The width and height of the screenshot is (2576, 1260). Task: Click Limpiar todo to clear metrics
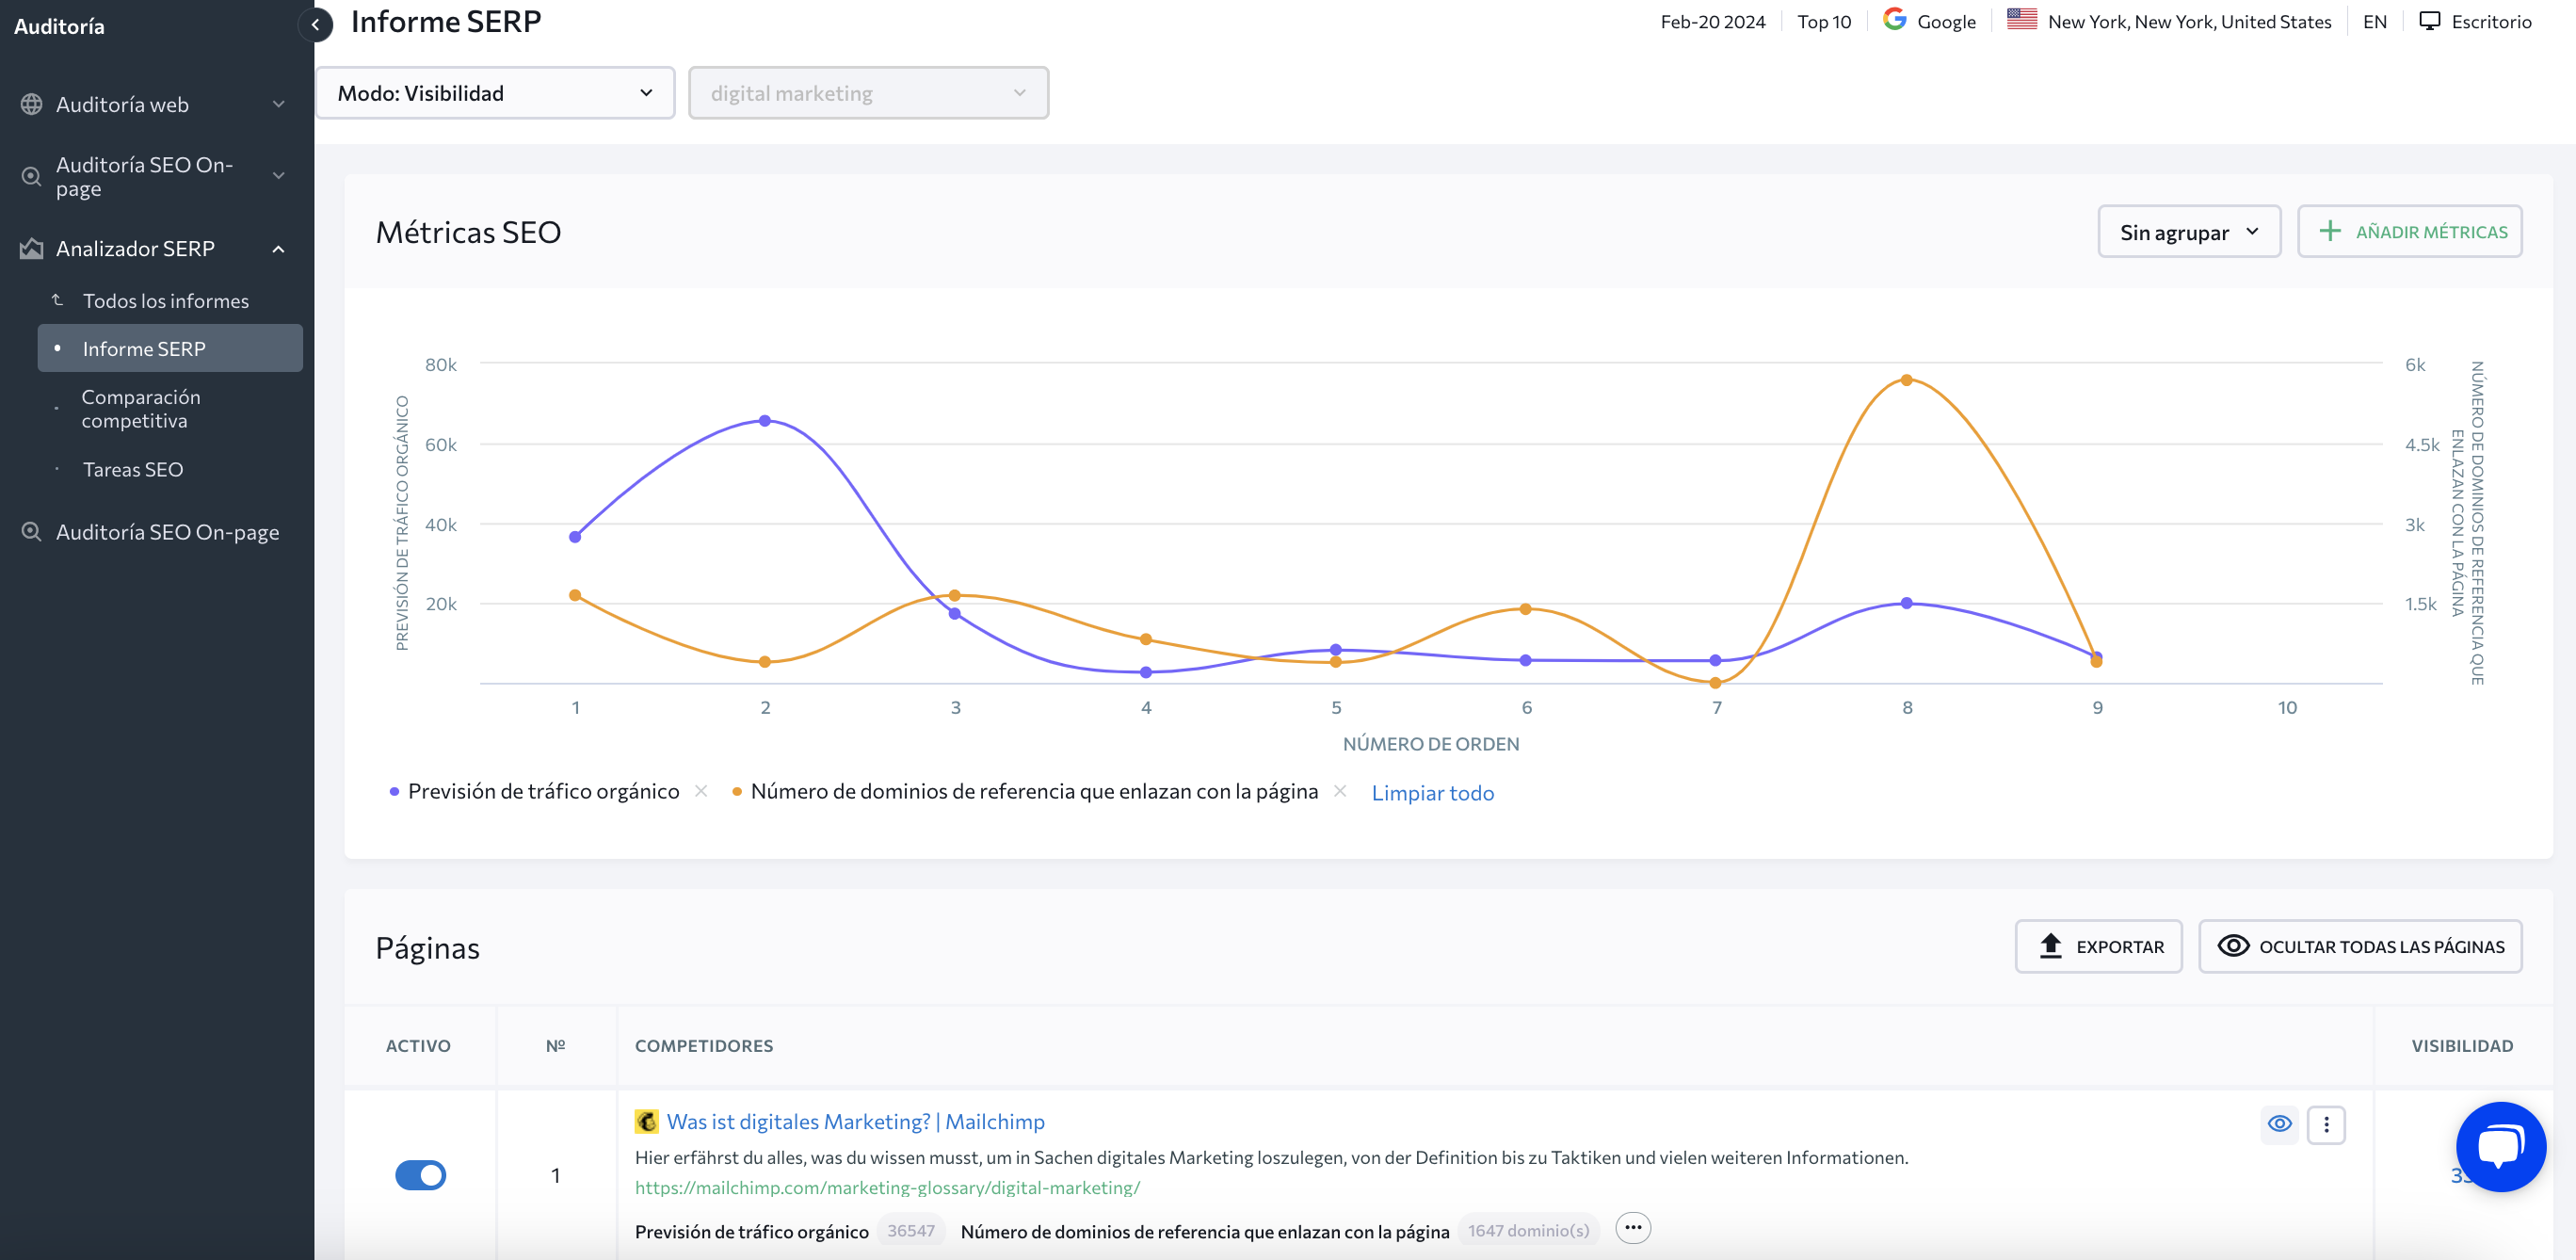pos(1433,792)
